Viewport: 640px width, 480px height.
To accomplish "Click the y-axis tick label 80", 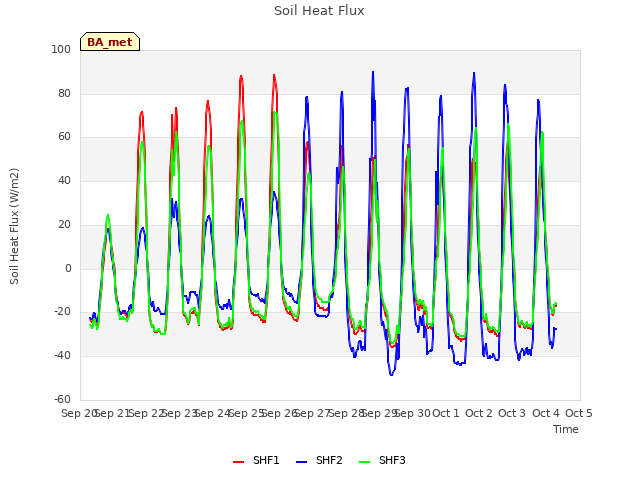I will 64,93.
